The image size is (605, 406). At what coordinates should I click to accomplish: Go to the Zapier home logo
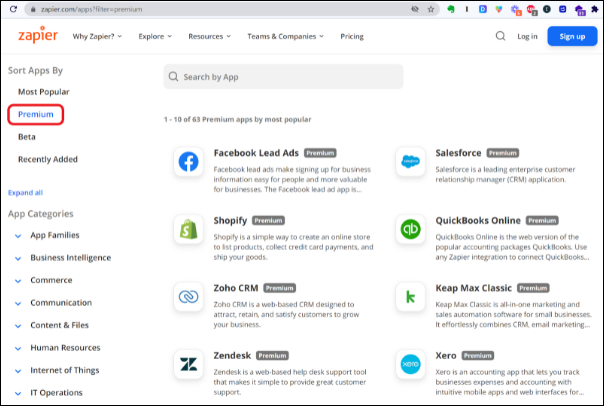tap(38, 35)
